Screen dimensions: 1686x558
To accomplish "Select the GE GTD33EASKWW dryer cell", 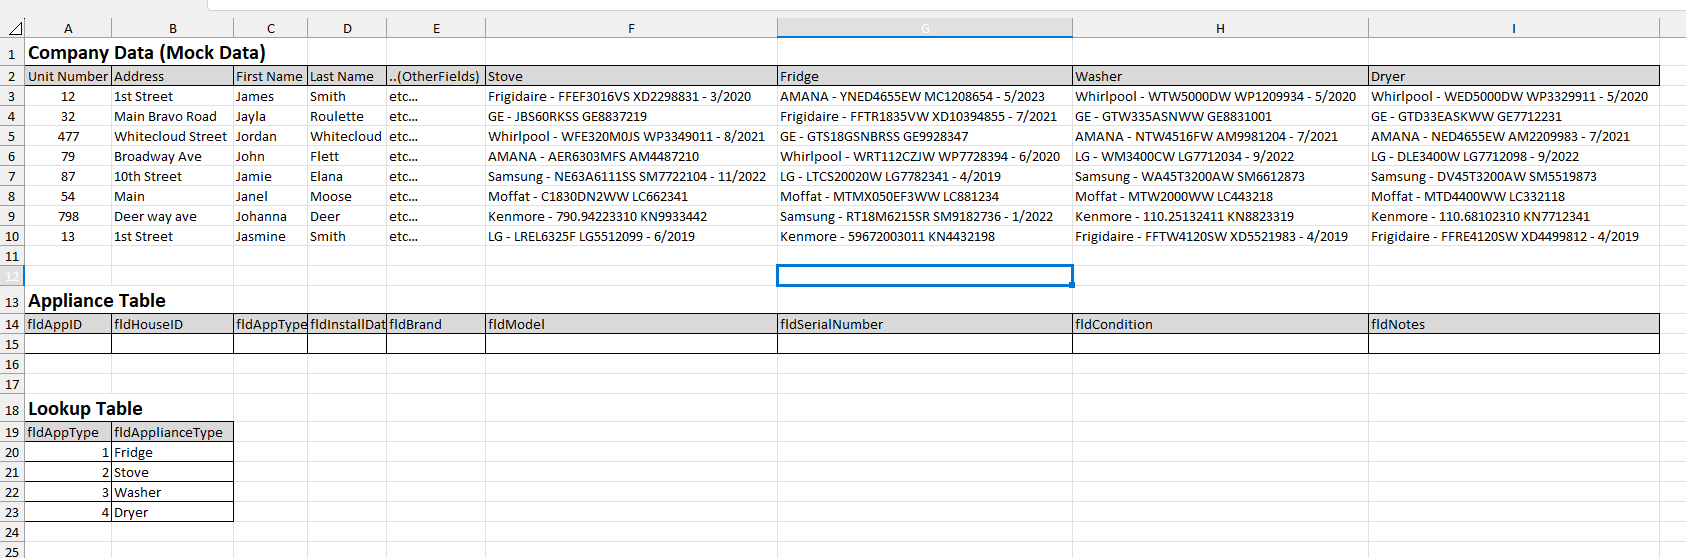I will [x=1514, y=116].
